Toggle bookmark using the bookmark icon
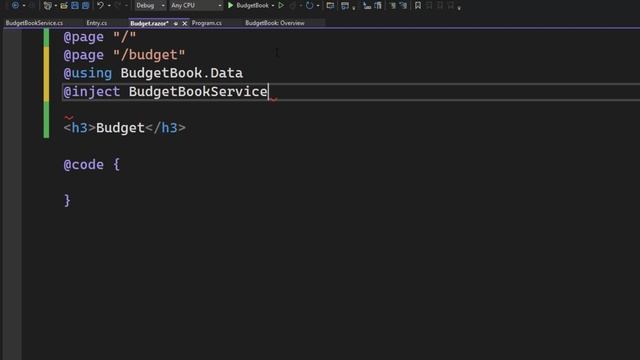The width and height of the screenshot is (640, 360). click(x=418, y=5)
